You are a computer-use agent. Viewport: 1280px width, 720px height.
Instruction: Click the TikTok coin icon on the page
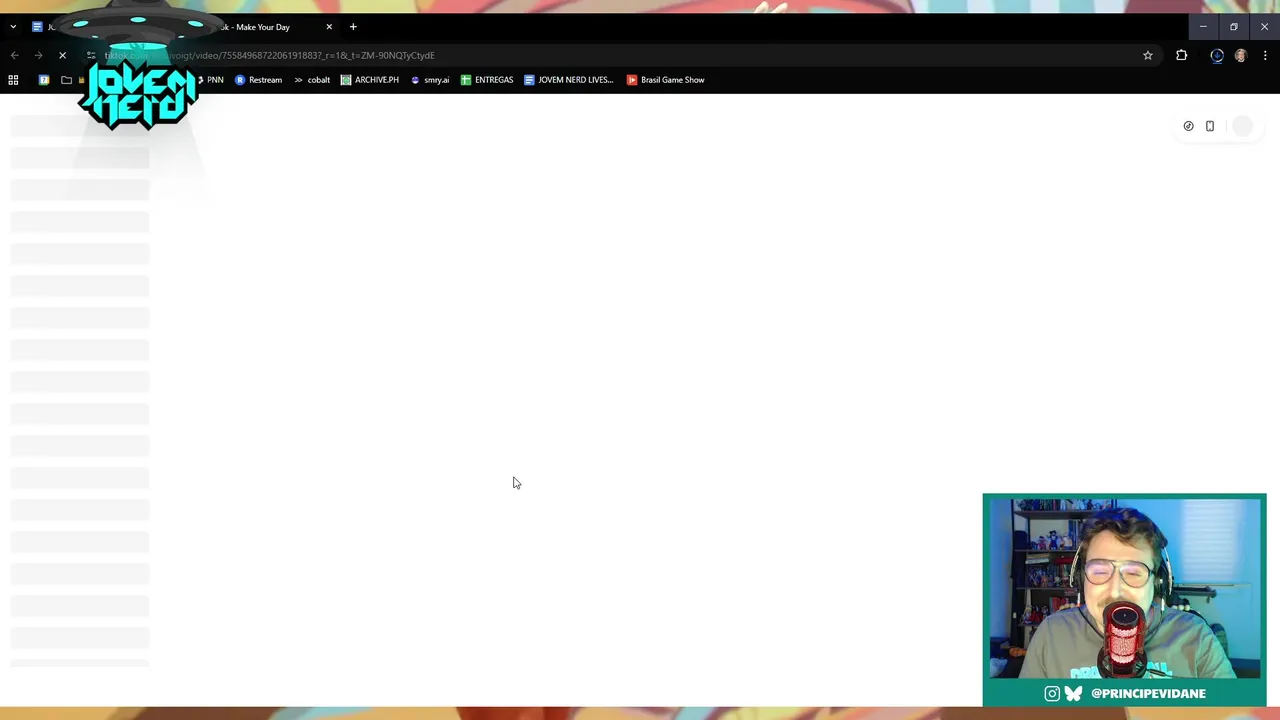1188,126
